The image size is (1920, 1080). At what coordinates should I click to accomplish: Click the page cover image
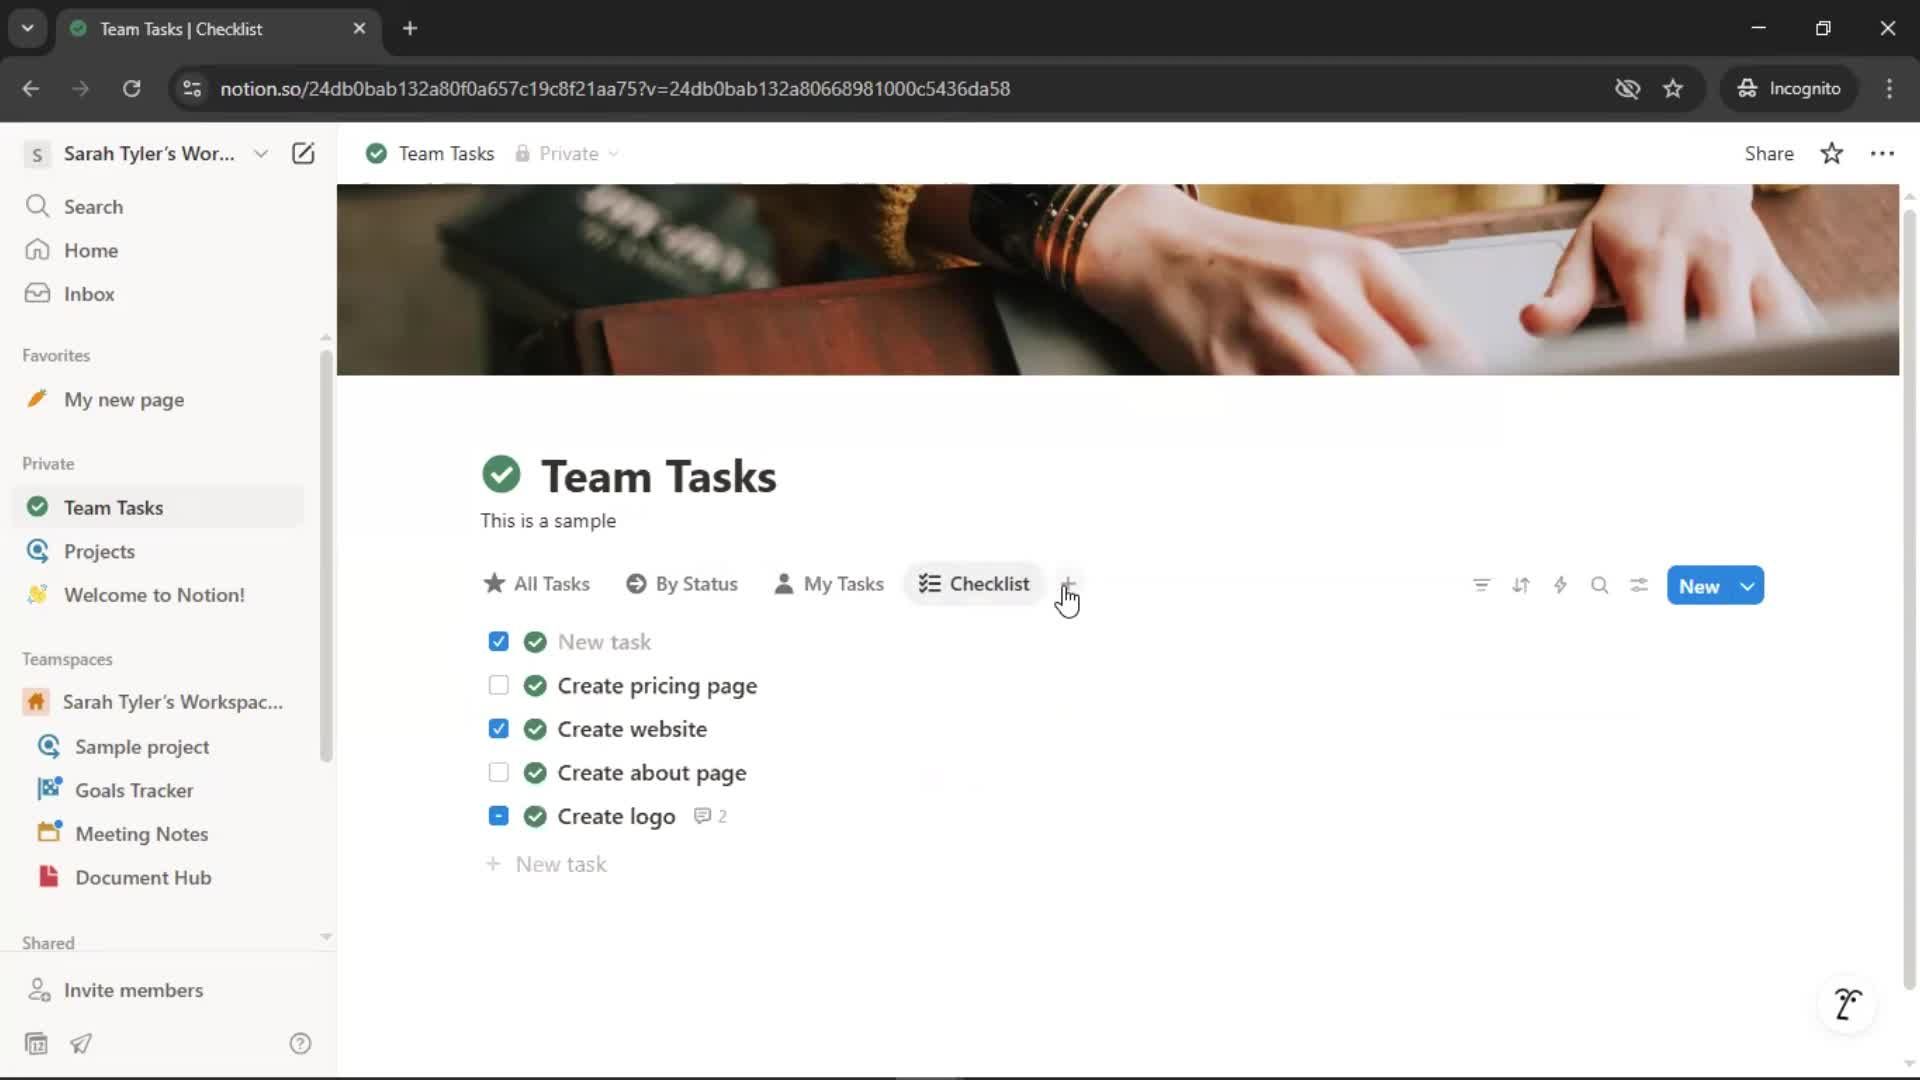pyautogui.click(x=1117, y=280)
